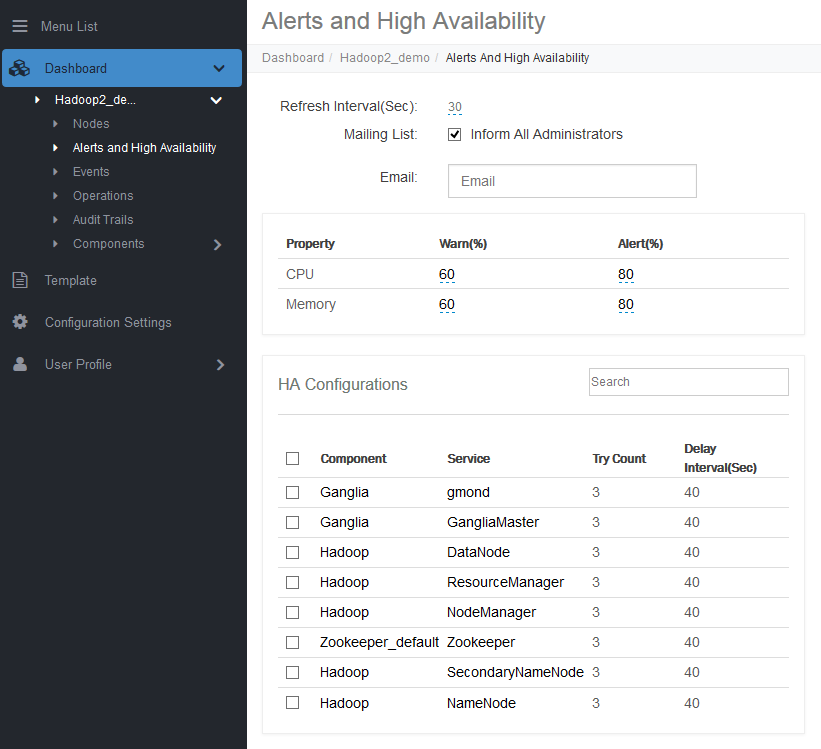
Task: Select all HA components header checkbox
Action: [292, 459]
